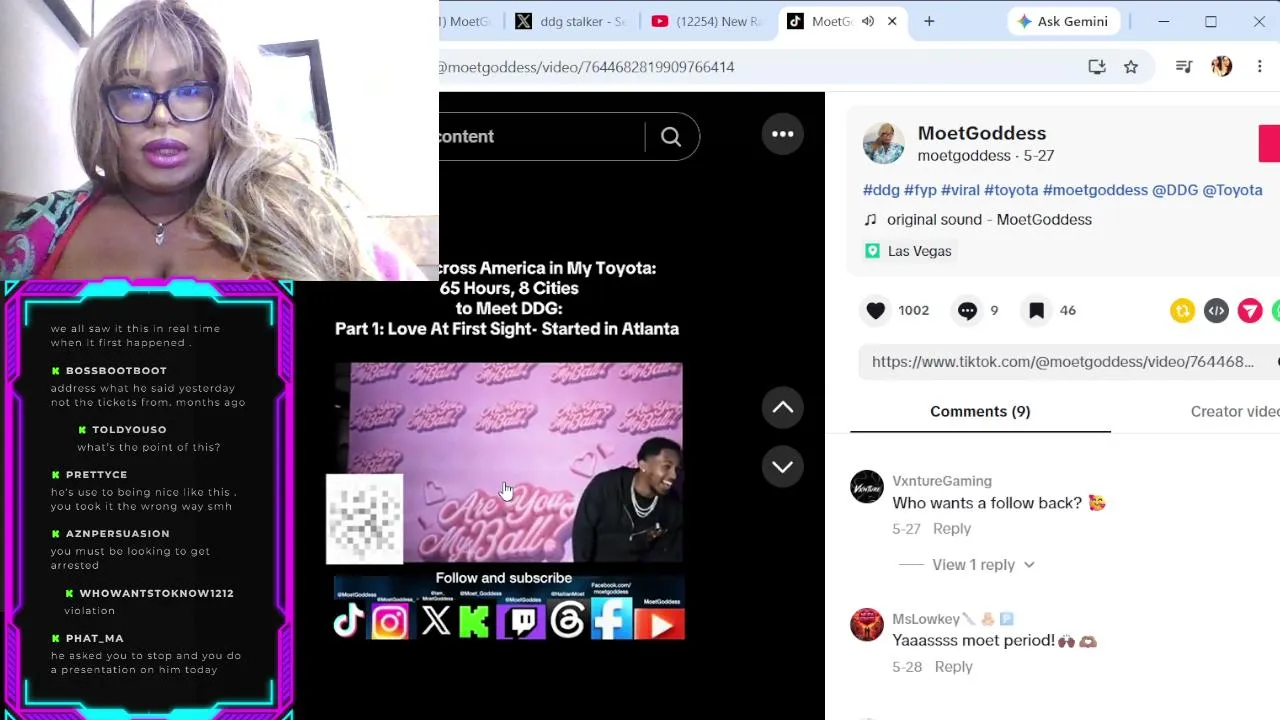
Task: Switch to the Creator videos tab
Action: [1235, 412]
